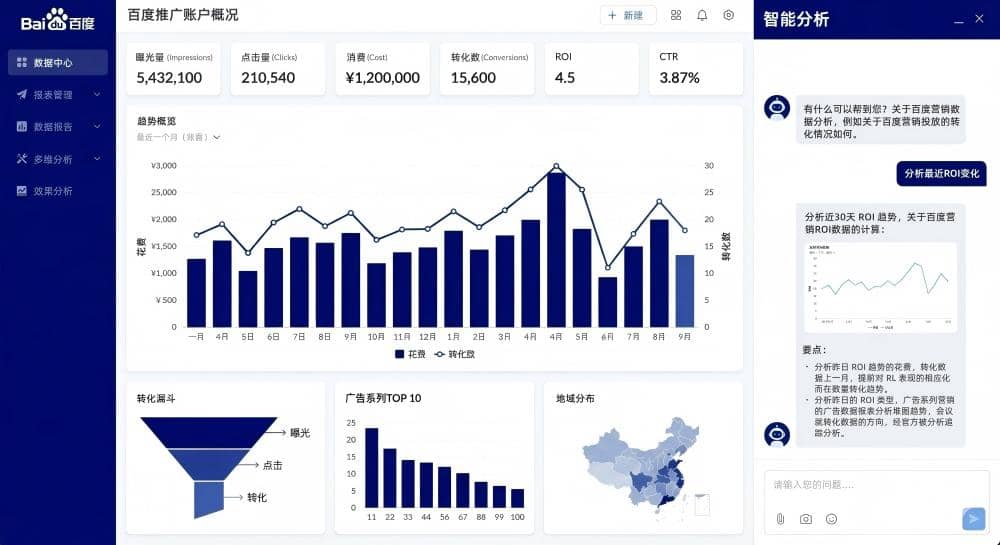Toggle the 转化数 legend series
This screenshot has width=1000, height=545.
click(455, 354)
